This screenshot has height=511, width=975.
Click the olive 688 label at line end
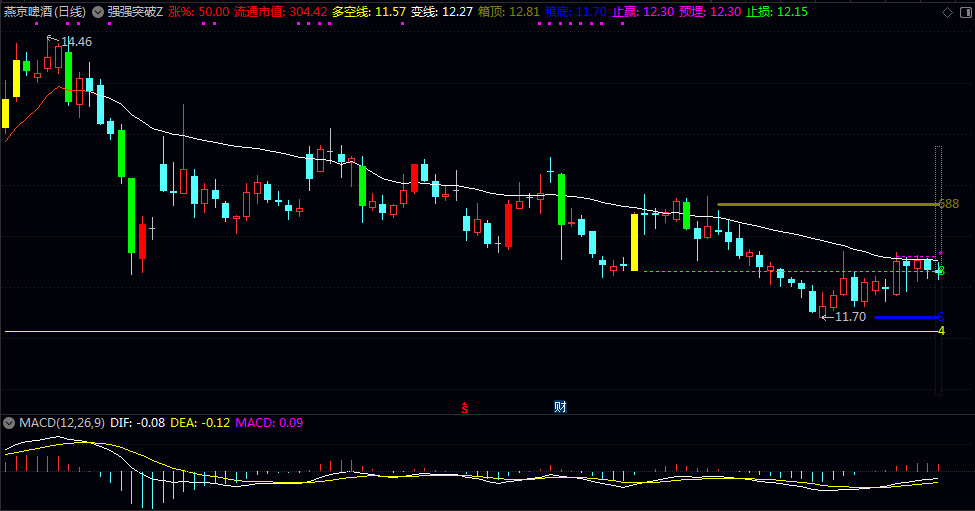(x=949, y=204)
